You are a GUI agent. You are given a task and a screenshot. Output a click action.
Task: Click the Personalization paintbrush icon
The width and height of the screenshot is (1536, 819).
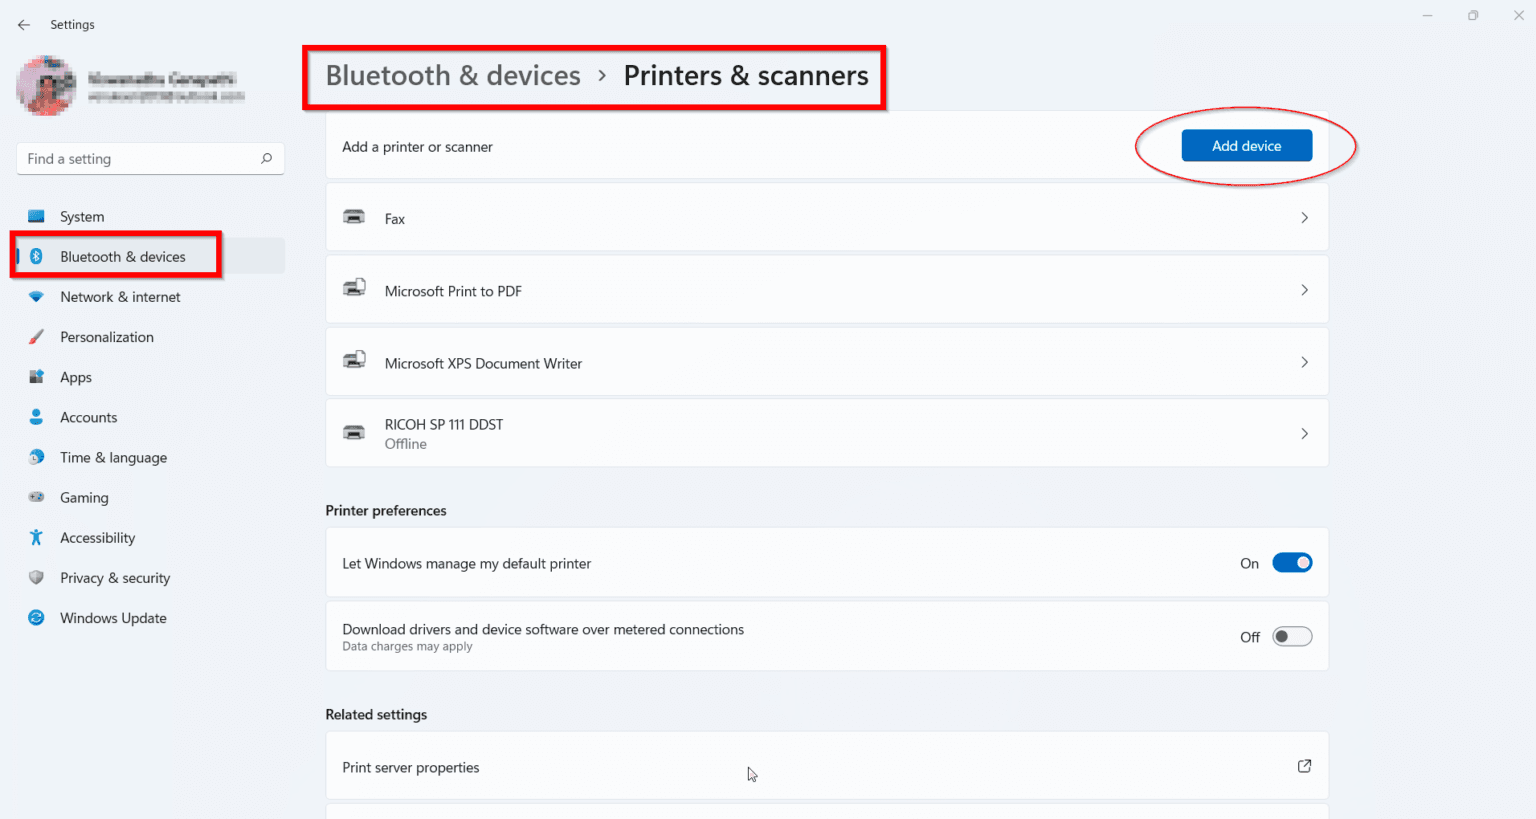click(36, 336)
